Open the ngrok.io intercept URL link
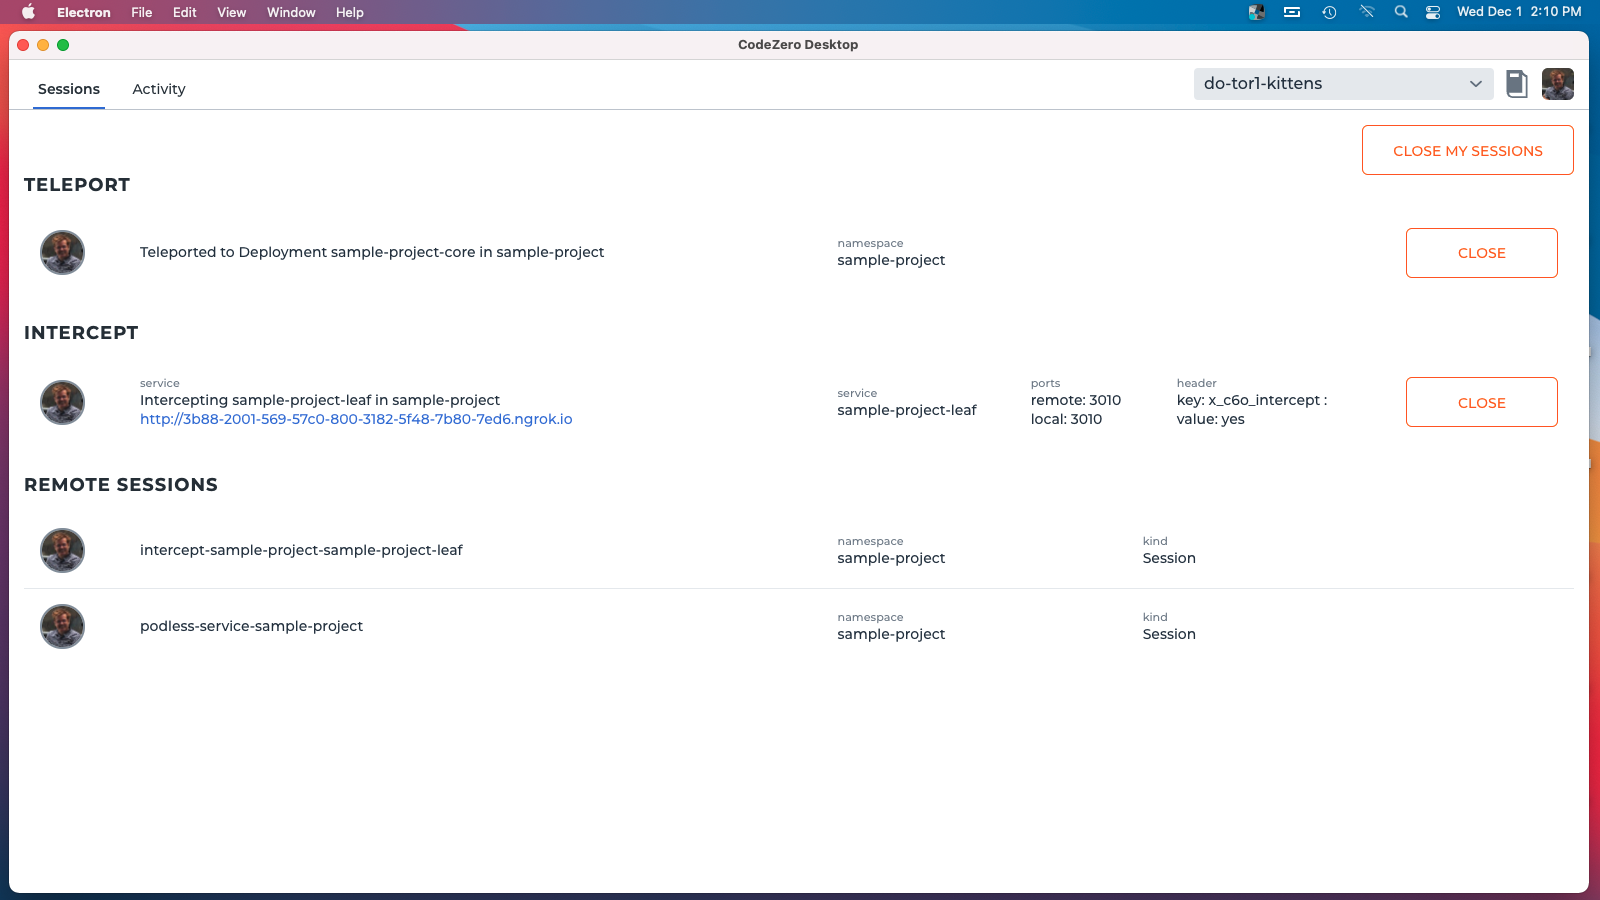This screenshot has width=1600, height=900. [356, 419]
